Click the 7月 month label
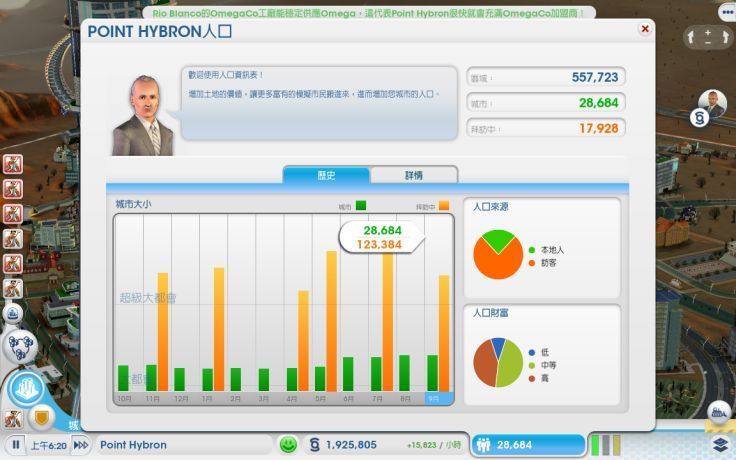The height and width of the screenshot is (460, 736). point(377,399)
